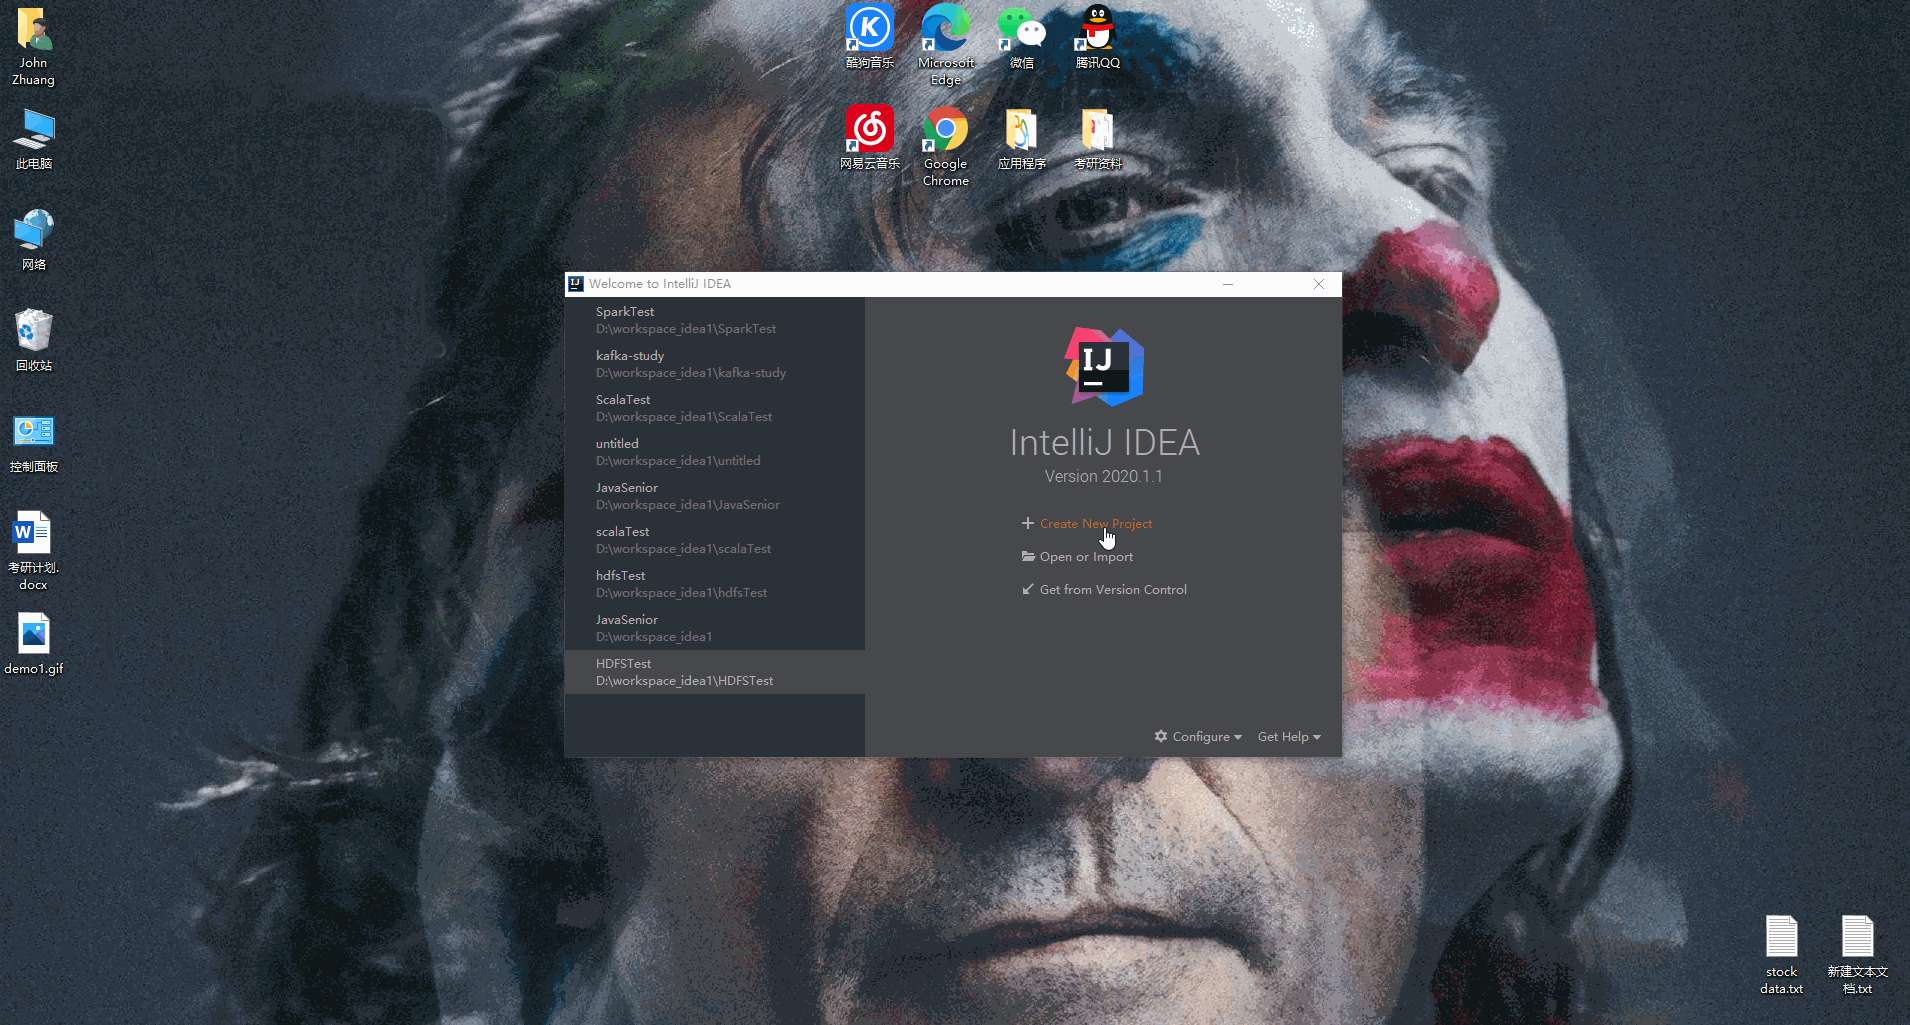1910x1025 pixels.
Task: Select the 此电脑 desktop icon
Action: click(34, 138)
